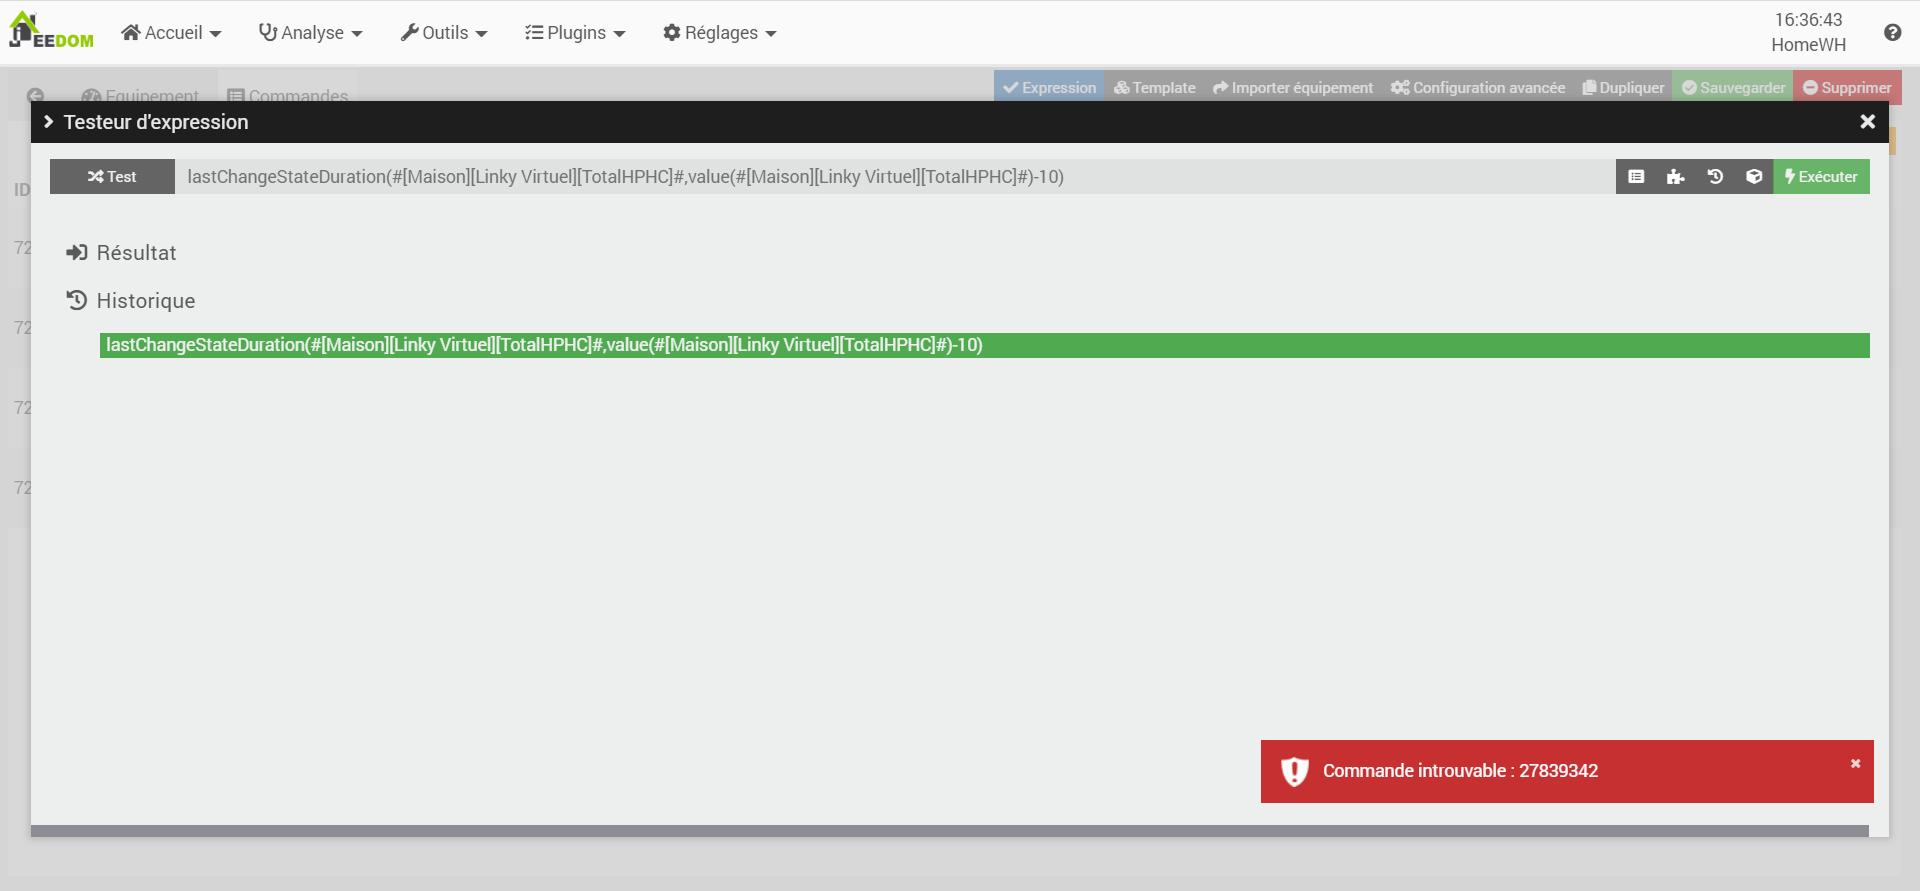Open the Accueil menu

tap(171, 33)
